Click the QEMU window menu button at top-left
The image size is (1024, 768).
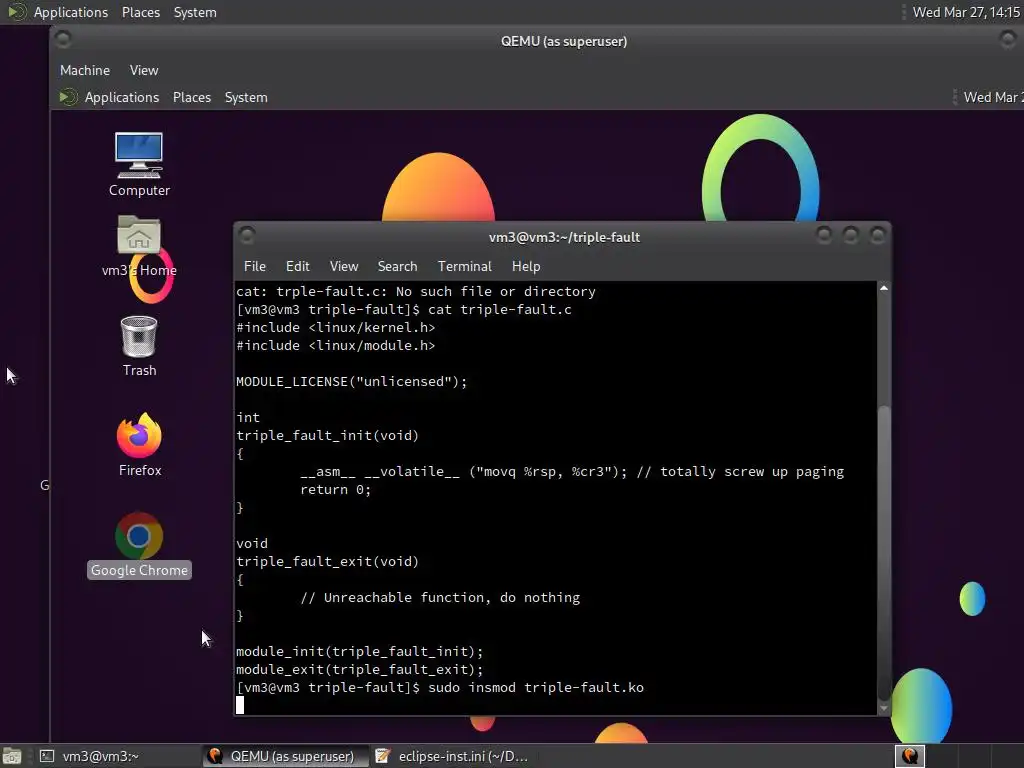point(63,40)
